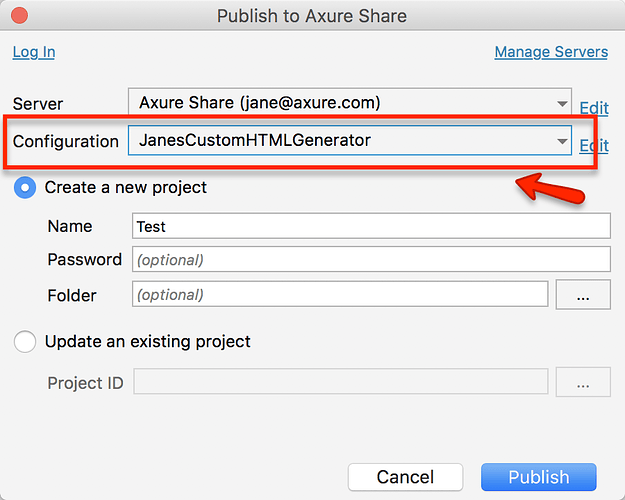Viewport: 625px width, 500px height.
Task: Click the Name field containing Test
Action: pyautogui.click(x=371, y=227)
